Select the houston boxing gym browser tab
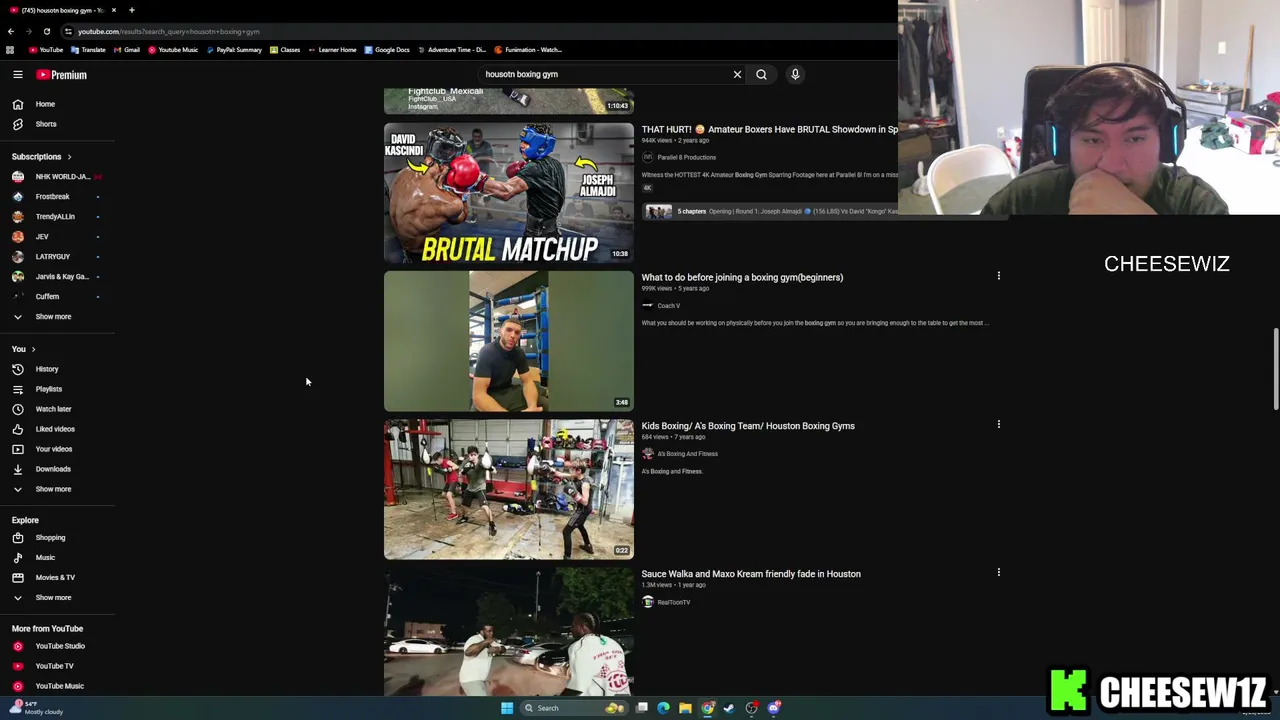 click(60, 10)
